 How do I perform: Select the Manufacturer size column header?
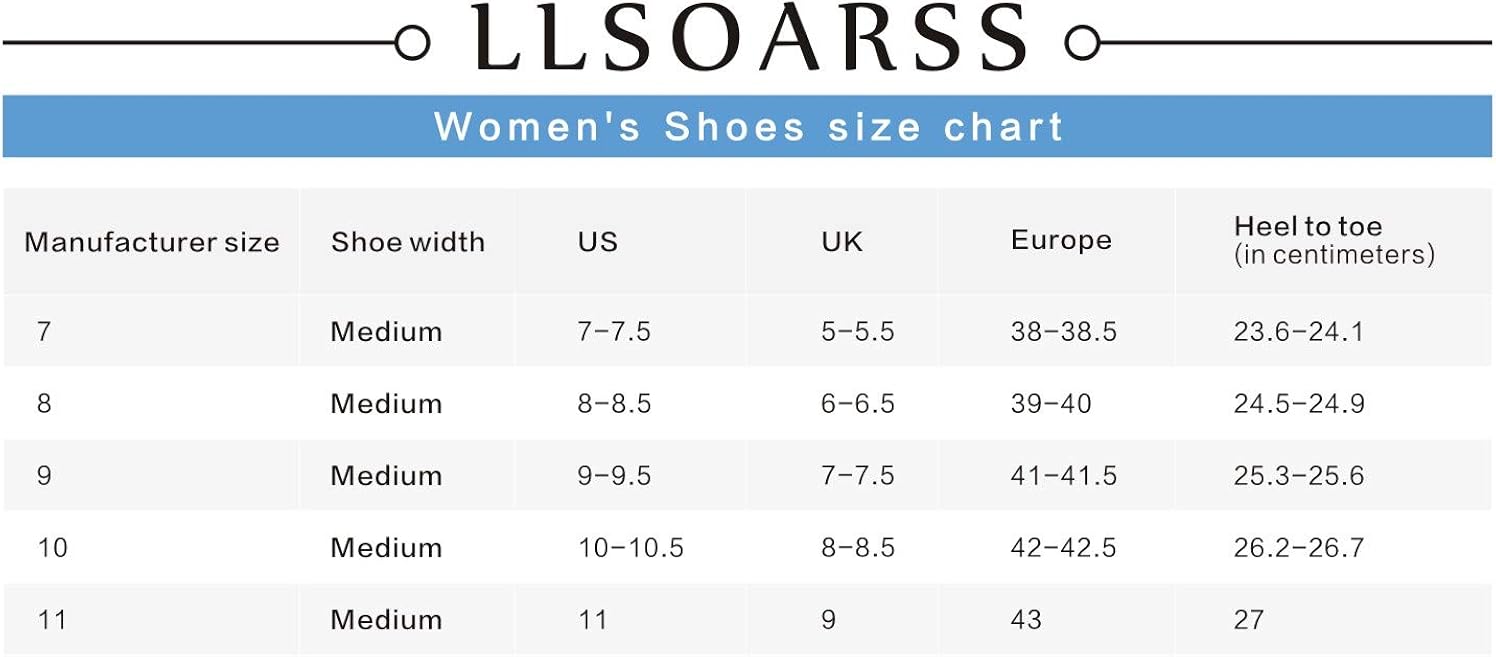152,242
